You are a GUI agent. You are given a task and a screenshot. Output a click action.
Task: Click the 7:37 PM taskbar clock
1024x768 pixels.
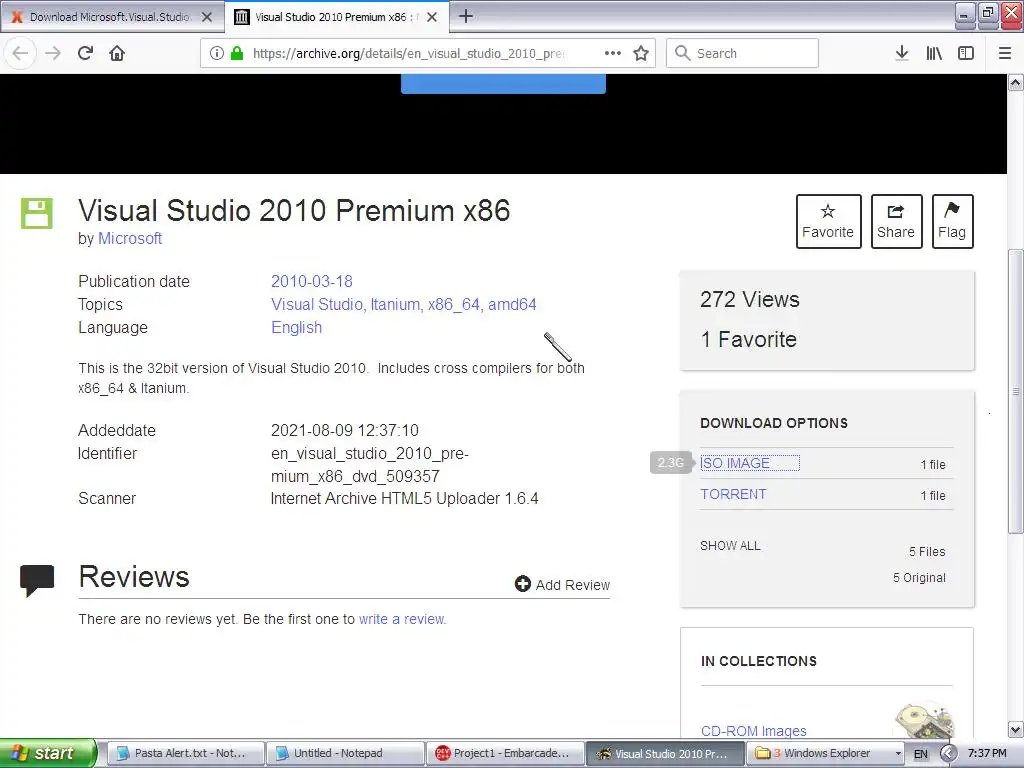tap(987, 753)
